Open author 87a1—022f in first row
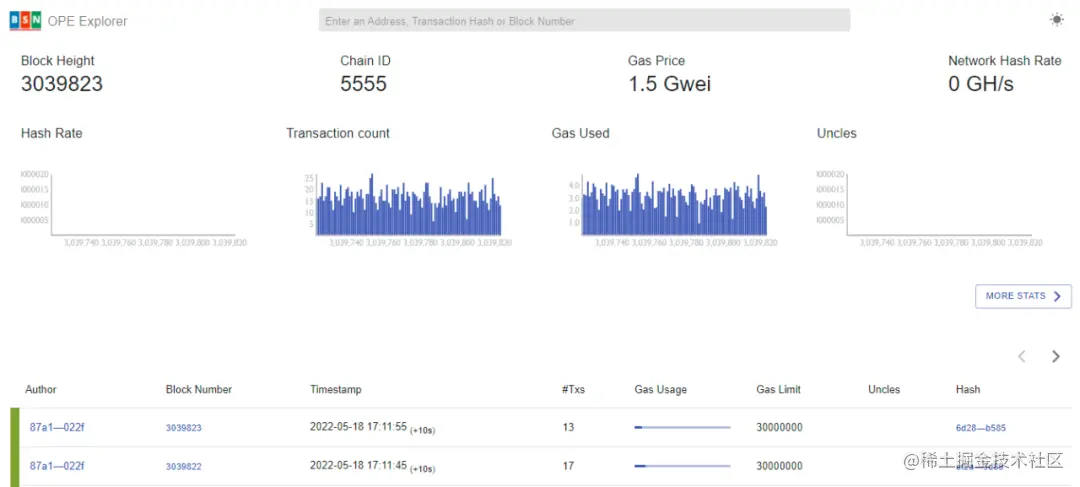Screen dimensions: 1080x487 click(x=57, y=427)
